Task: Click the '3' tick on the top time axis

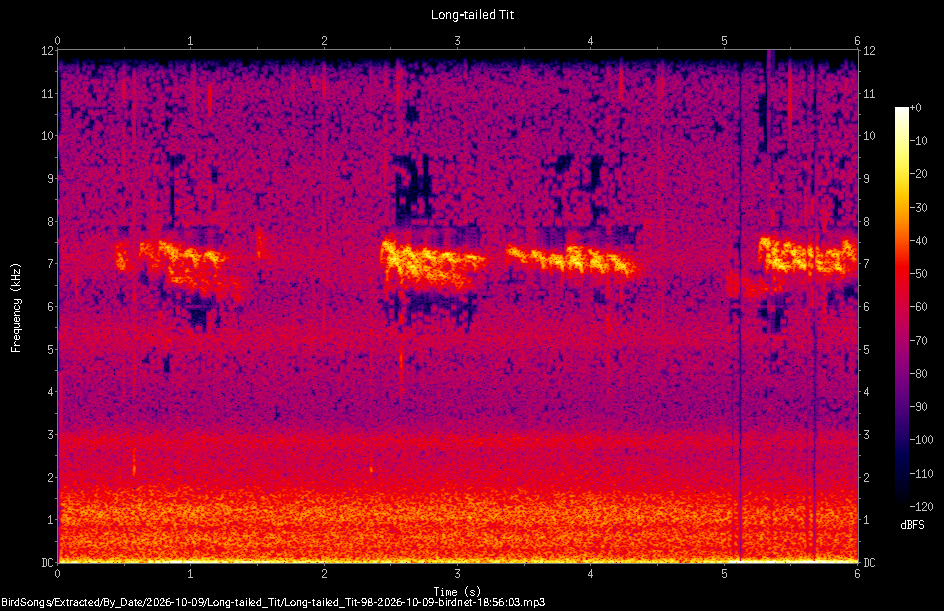Action: 458,41
